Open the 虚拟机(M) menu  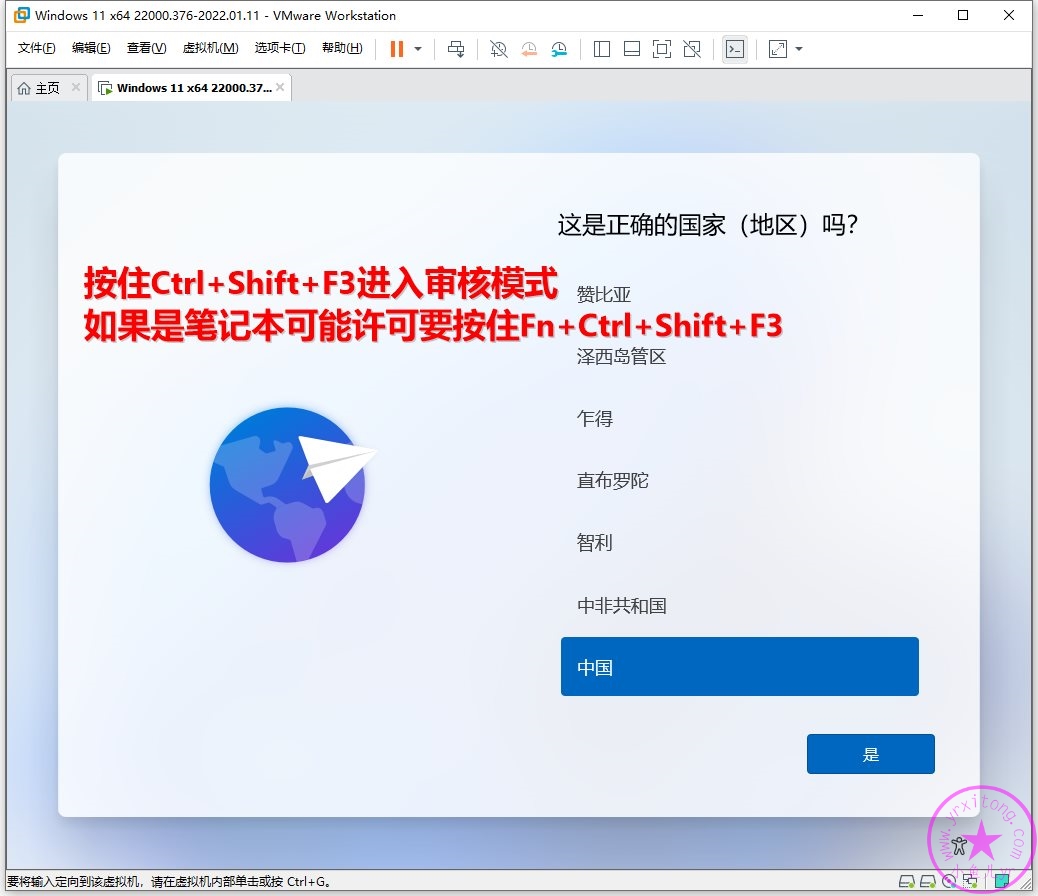(211, 48)
